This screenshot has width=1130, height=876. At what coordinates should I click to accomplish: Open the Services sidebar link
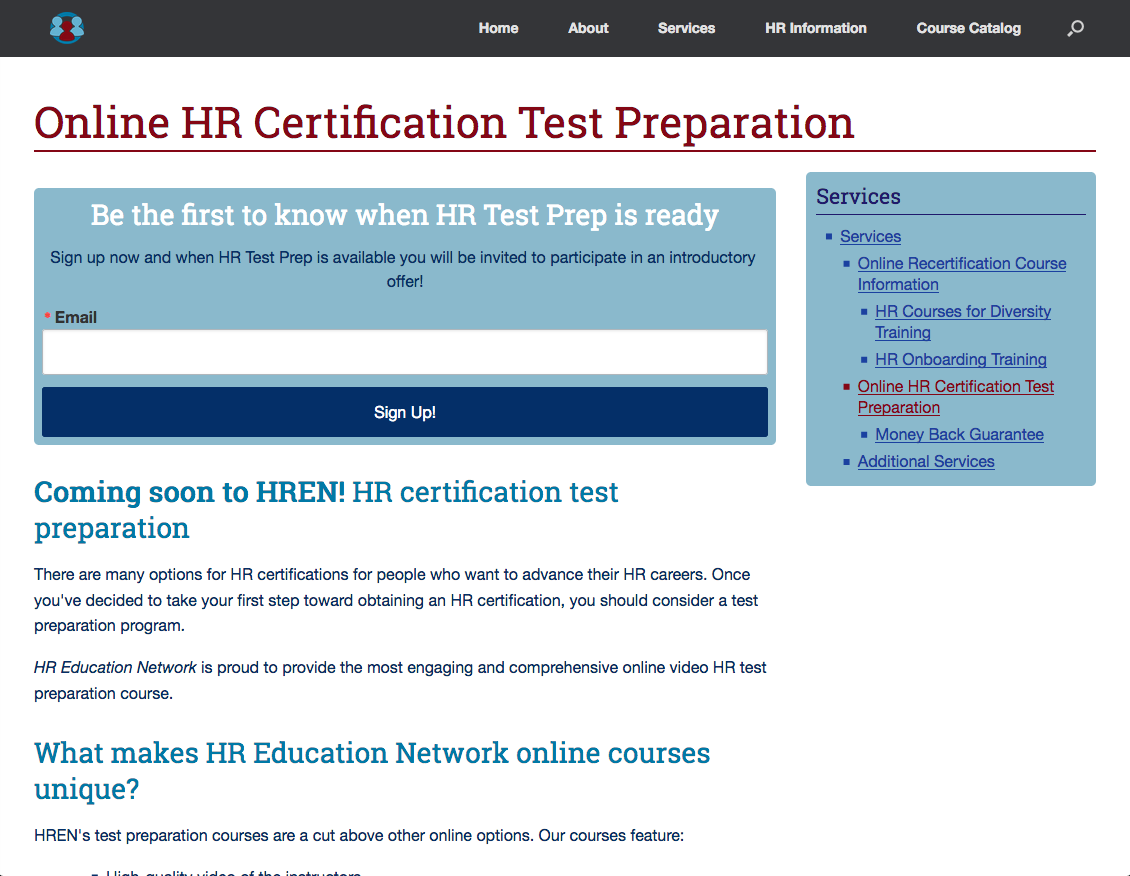click(870, 237)
